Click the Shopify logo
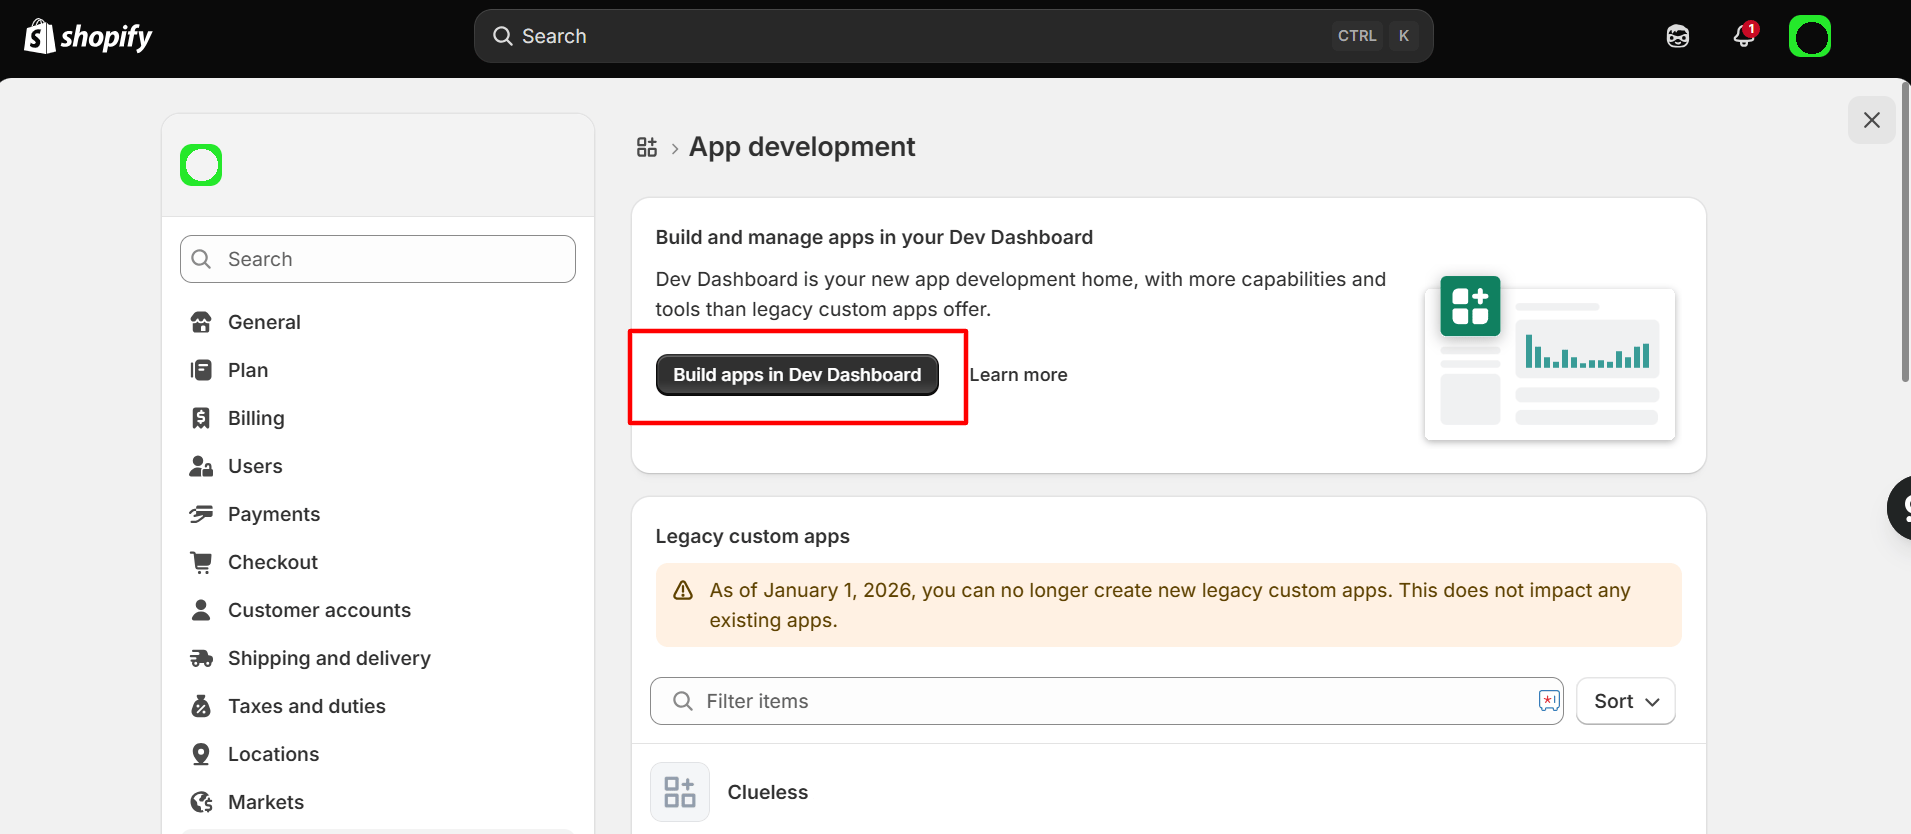This screenshot has height=834, width=1911. click(x=88, y=37)
